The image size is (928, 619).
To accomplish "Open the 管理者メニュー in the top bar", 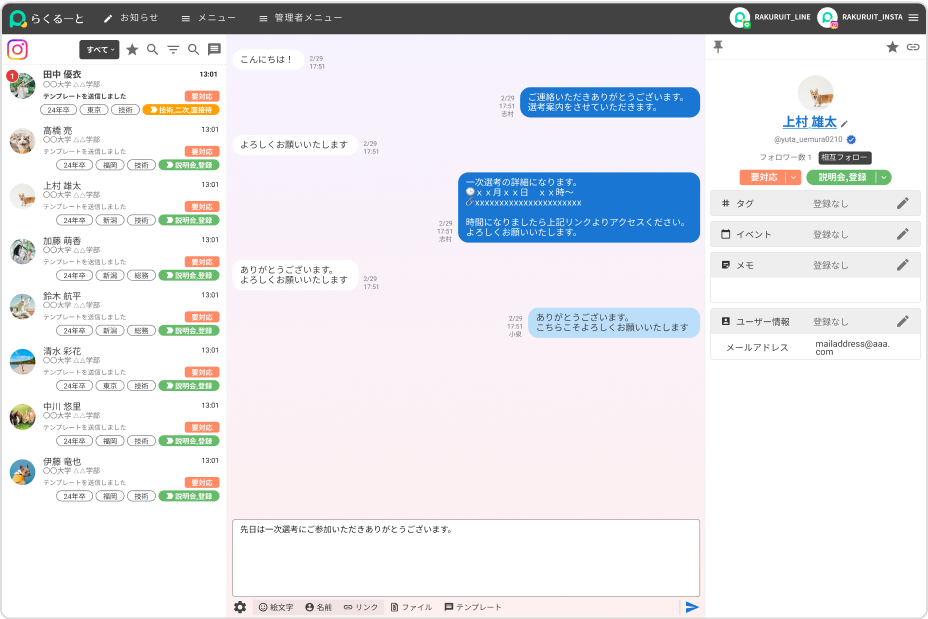I will click(x=300, y=18).
